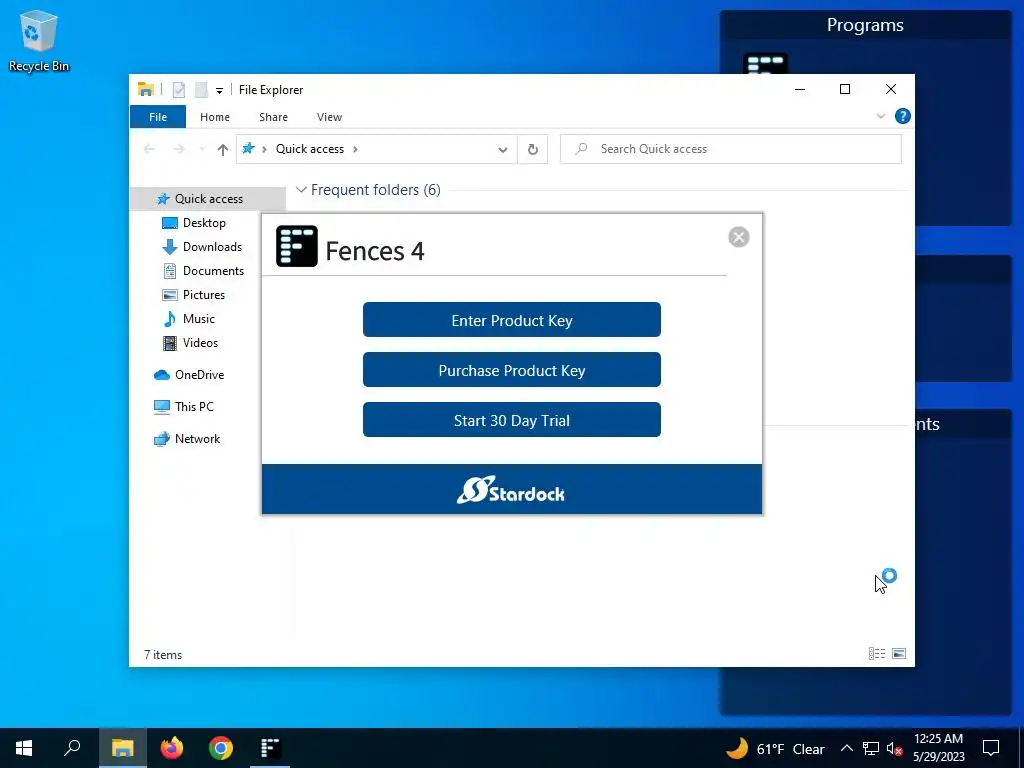
Task: Open Customize Quick Access Toolbar dropdown
Action: click(219, 91)
